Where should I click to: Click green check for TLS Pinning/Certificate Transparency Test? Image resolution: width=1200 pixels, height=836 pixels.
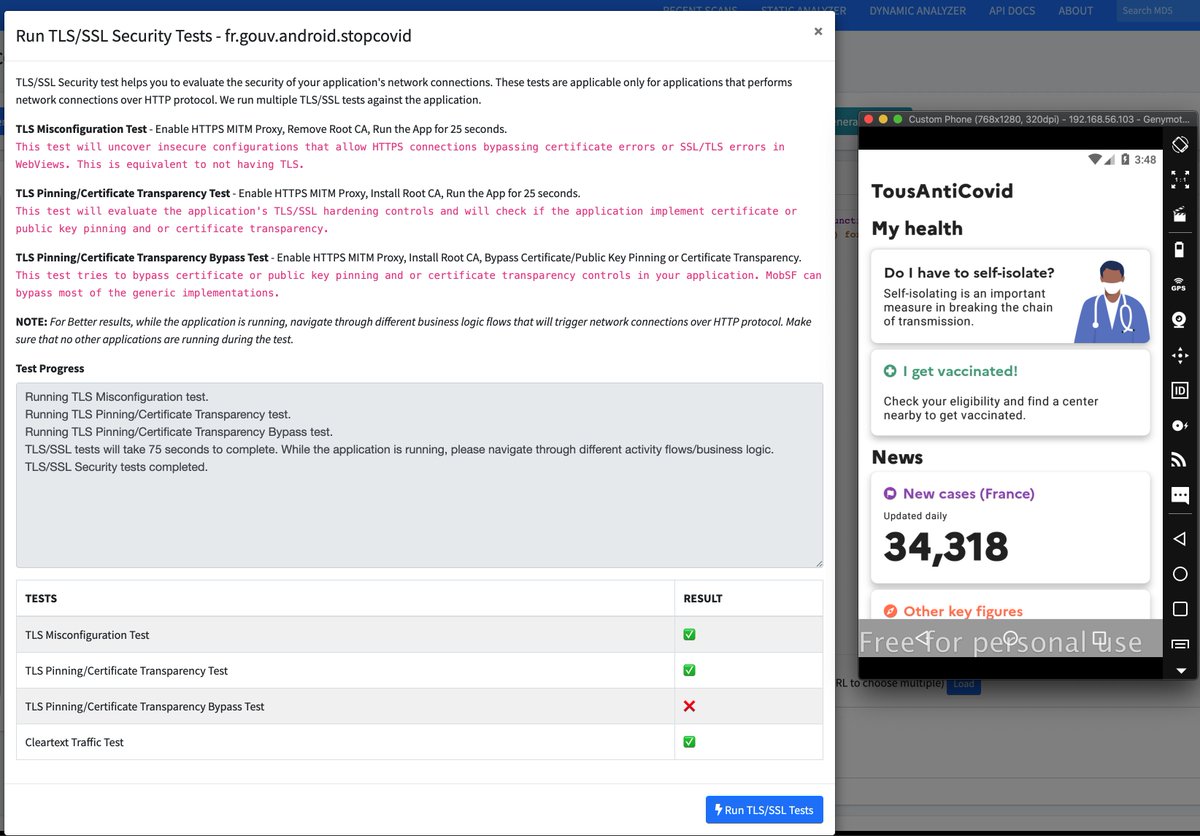[689, 670]
